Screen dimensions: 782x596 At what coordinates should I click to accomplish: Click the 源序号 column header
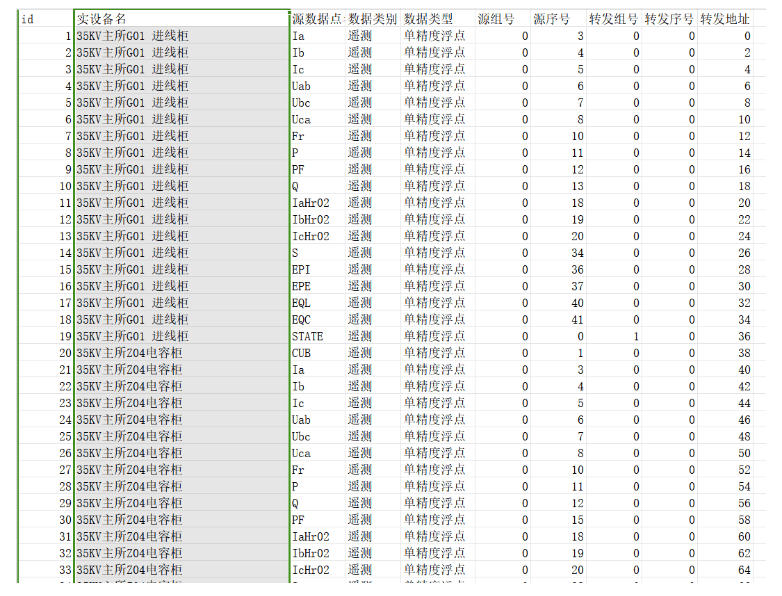pos(553,19)
